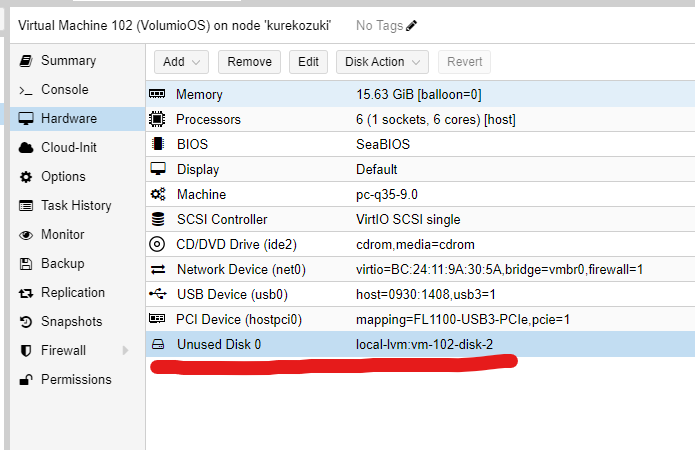Click value host=0930:1408,usb3=1
This screenshot has width=695, height=450.
426,294
